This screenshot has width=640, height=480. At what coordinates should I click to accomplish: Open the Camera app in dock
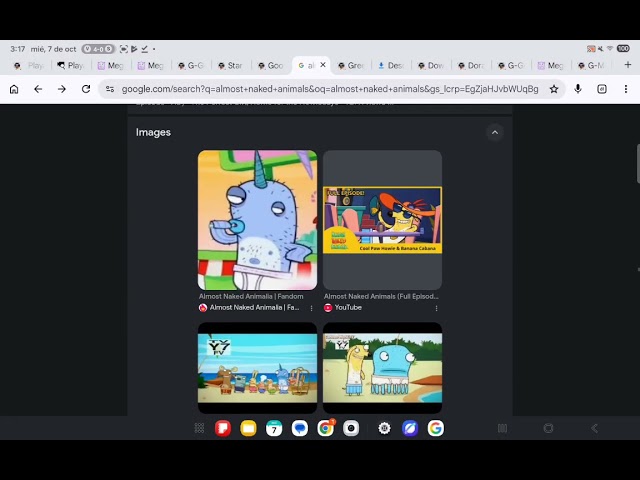click(351, 428)
